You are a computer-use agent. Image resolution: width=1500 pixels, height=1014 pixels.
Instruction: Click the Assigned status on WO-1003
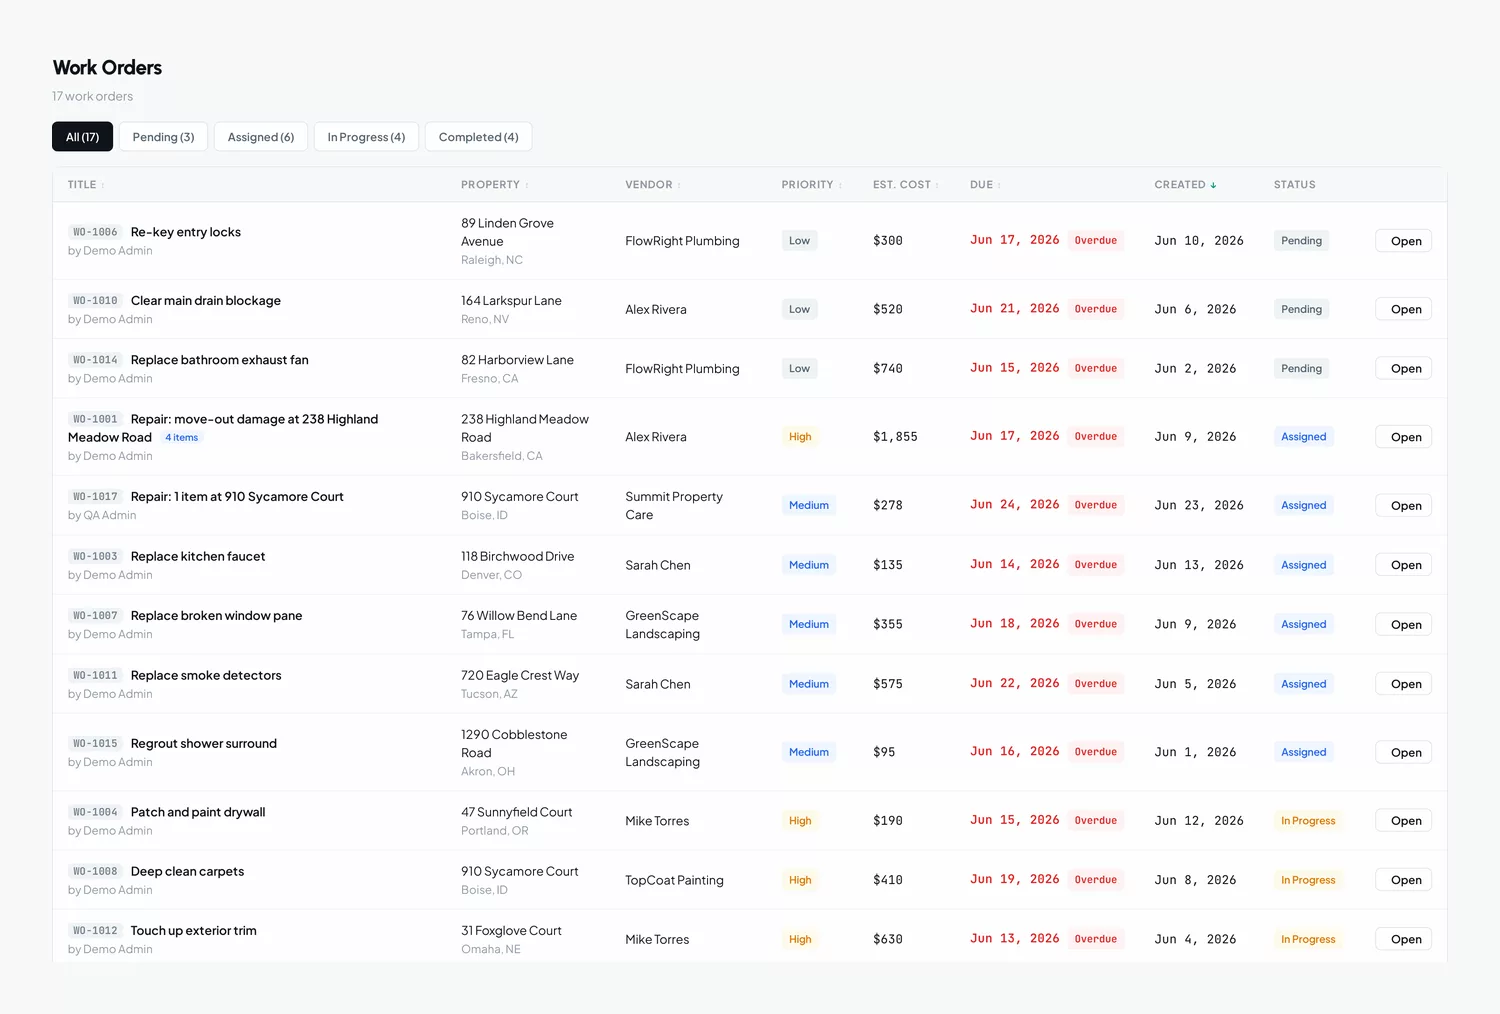tap(1304, 565)
